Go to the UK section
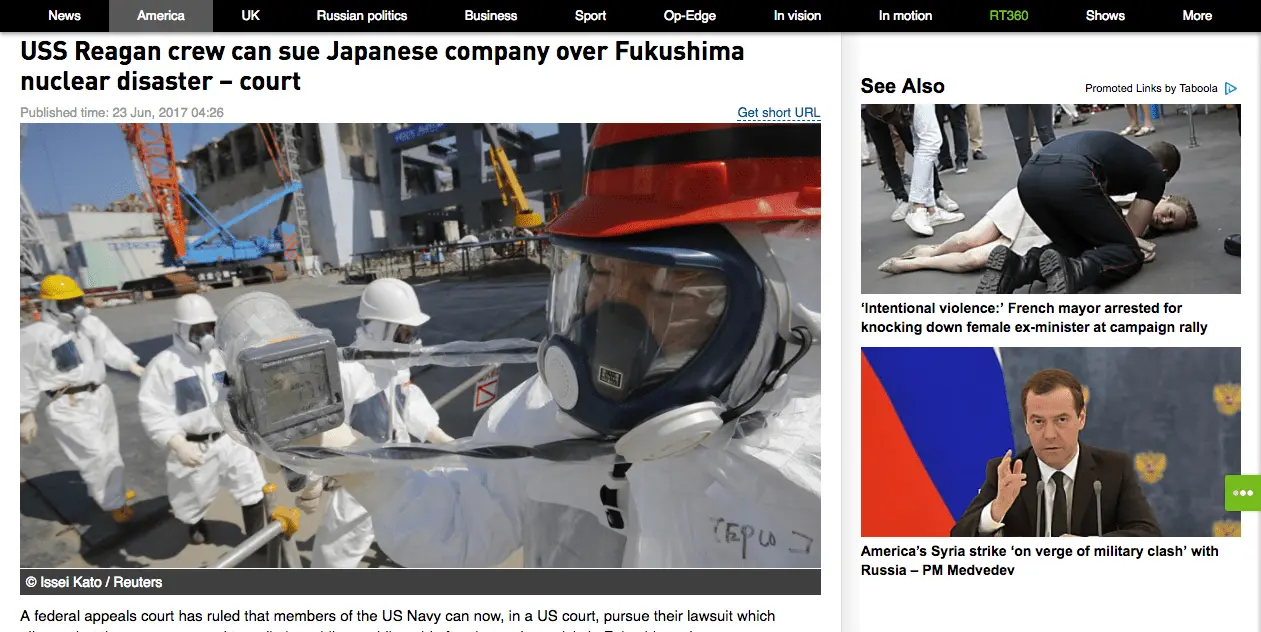Viewport: 1261px width, 632px height. [251, 16]
